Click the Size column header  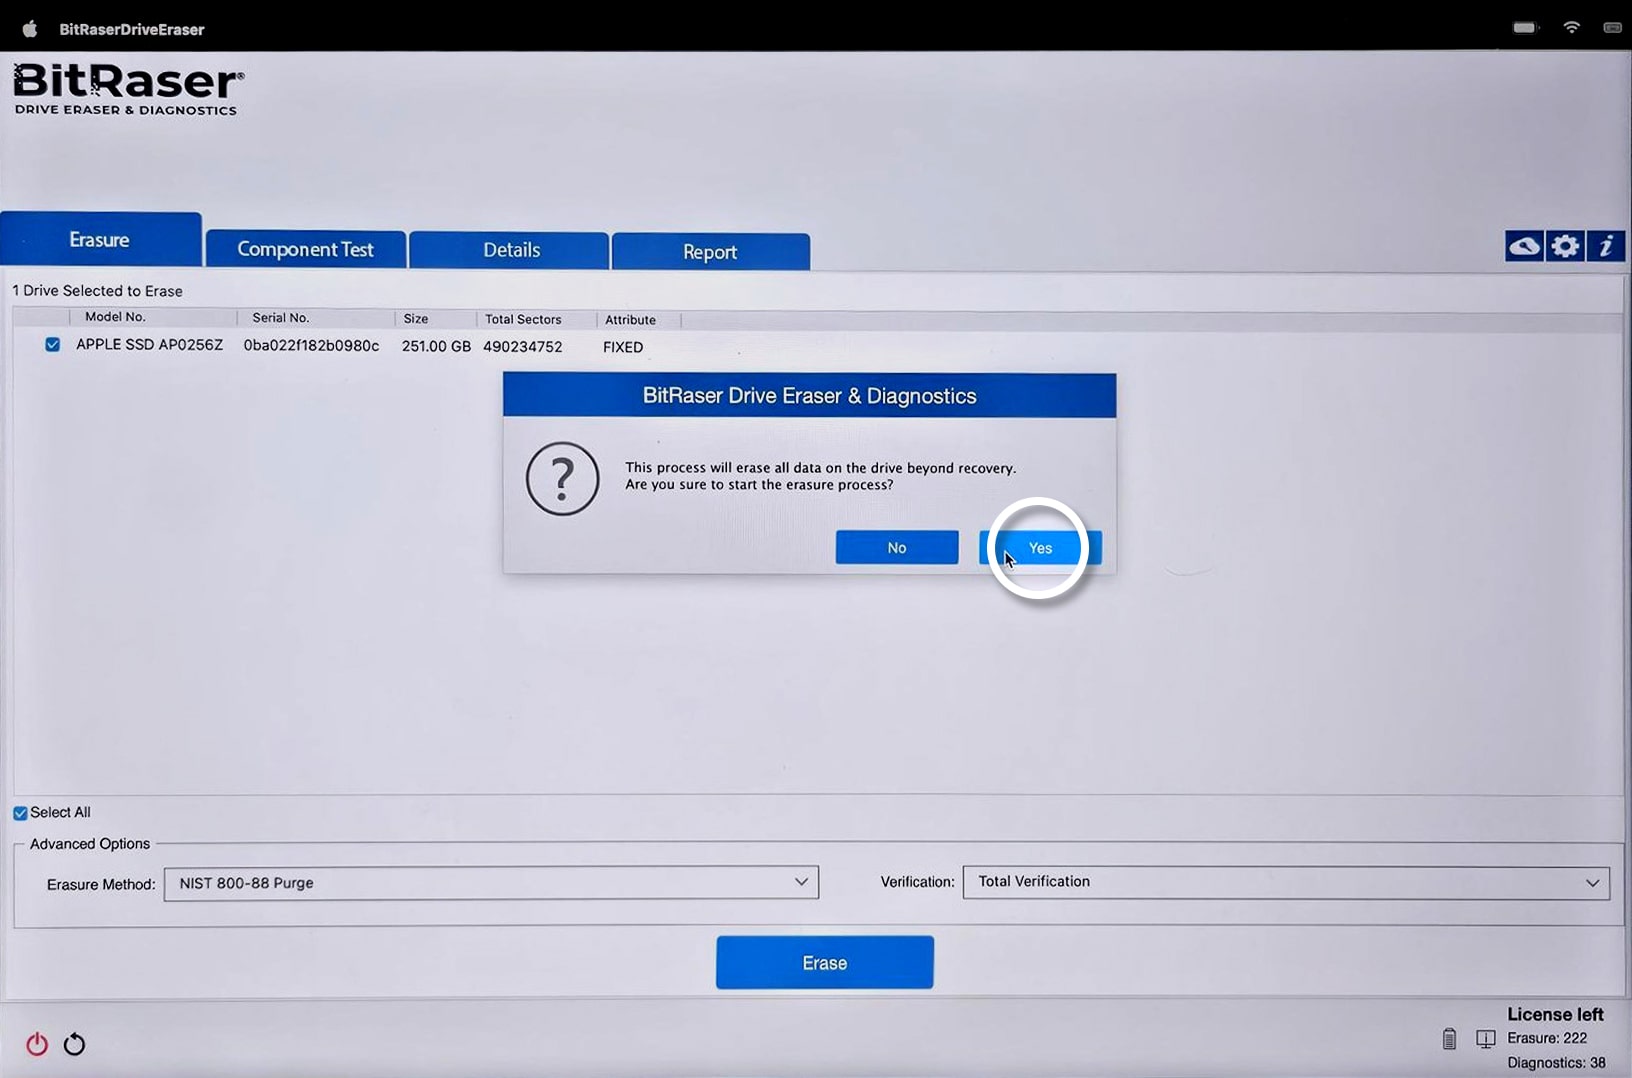click(416, 319)
